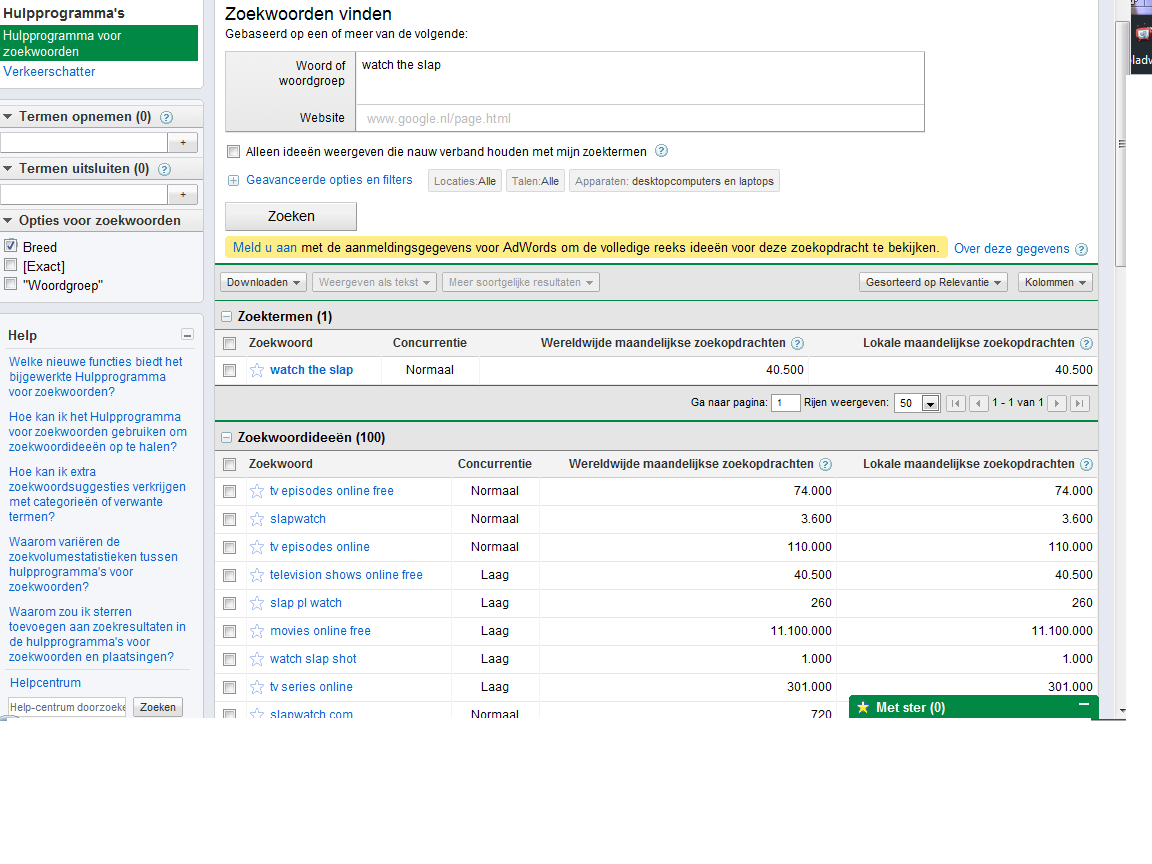Viewport: 1152px width, 864px height.
Task: Sort by Concurrentie column in Zoekwoordideeën
Action: [x=494, y=464]
